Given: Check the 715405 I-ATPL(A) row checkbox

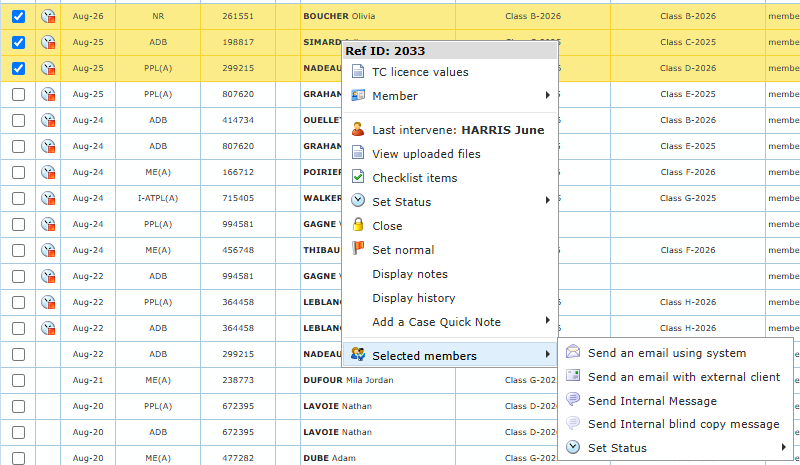Looking at the screenshot, I should [x=18, y=199].
